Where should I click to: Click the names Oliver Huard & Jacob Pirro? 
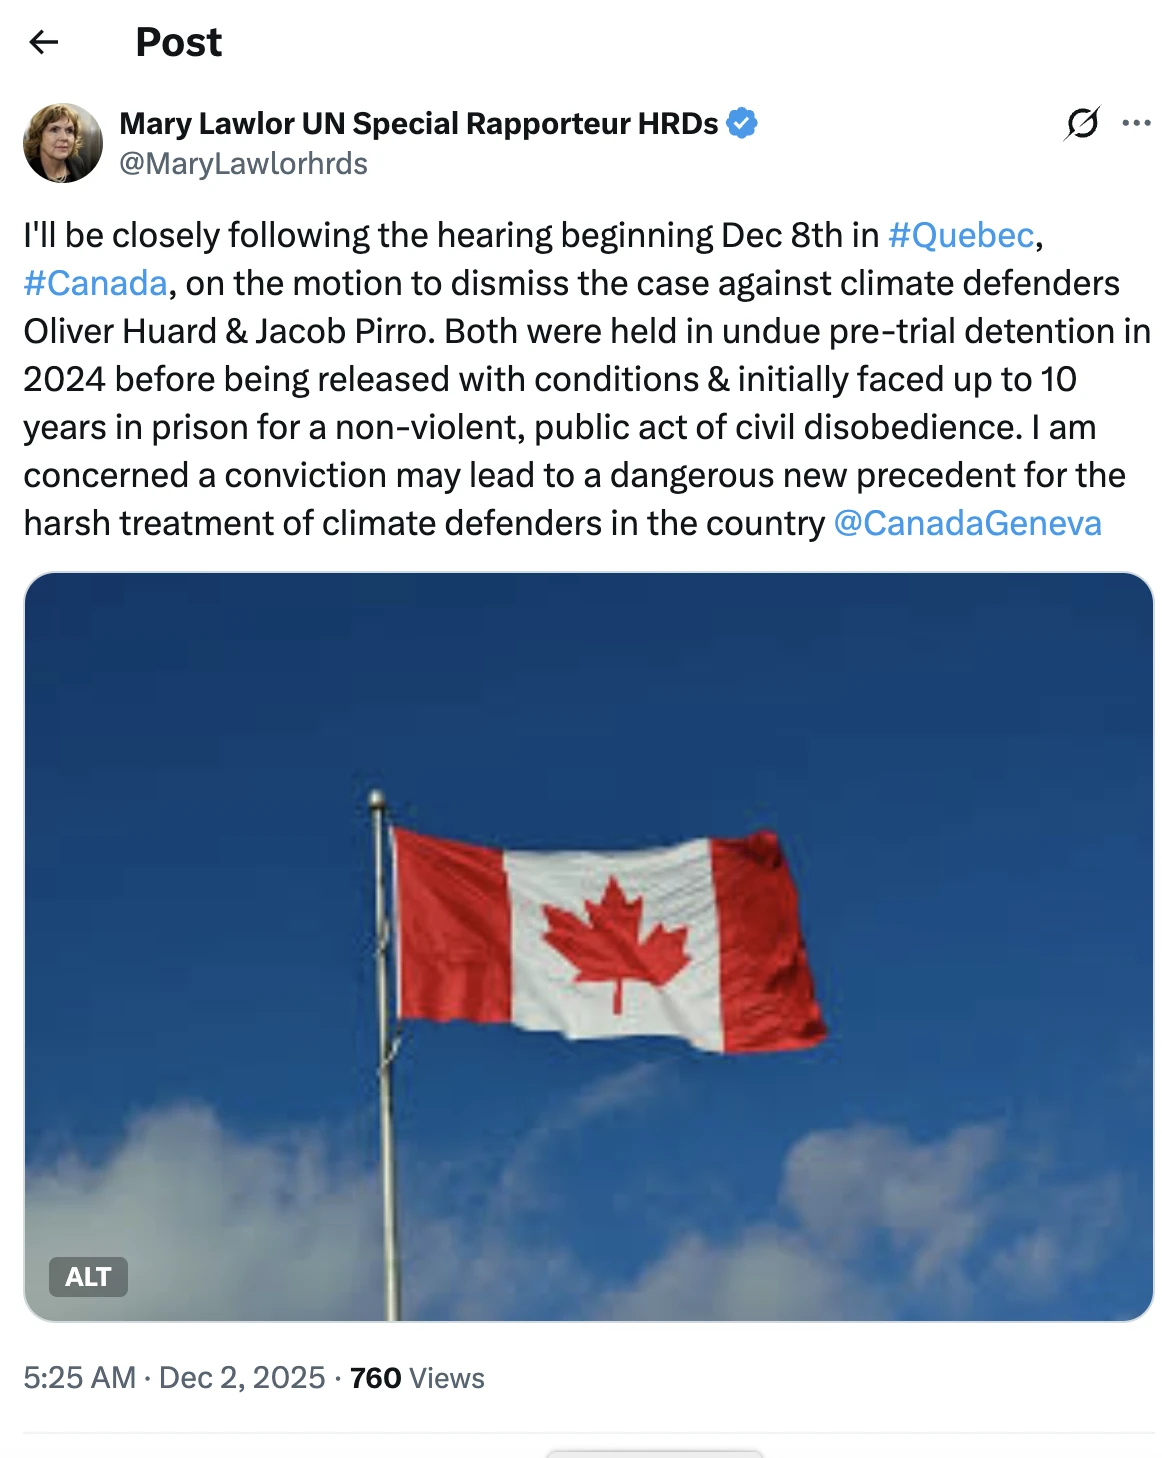[229, 331]
